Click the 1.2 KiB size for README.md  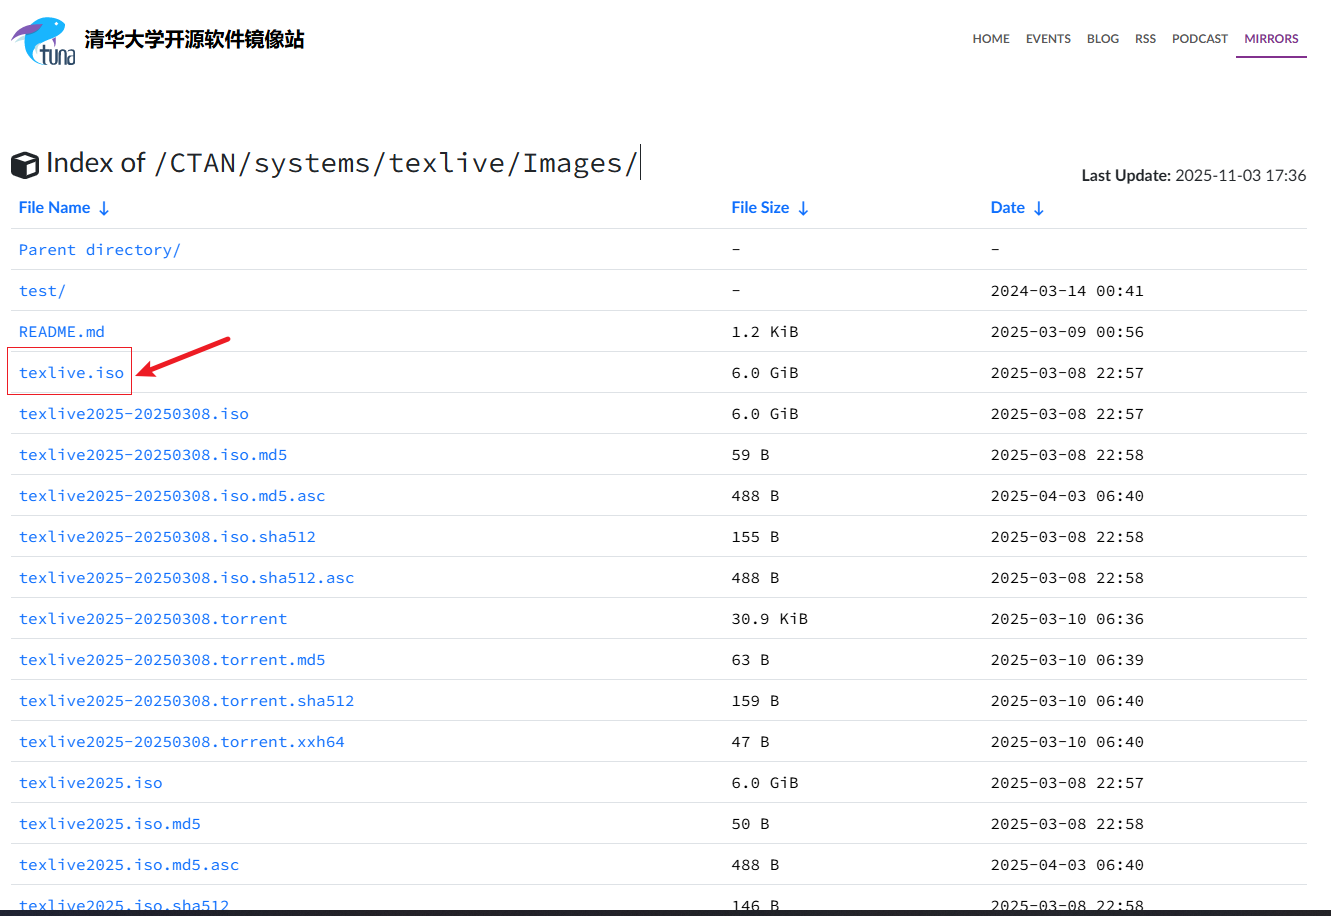point(765,332)
